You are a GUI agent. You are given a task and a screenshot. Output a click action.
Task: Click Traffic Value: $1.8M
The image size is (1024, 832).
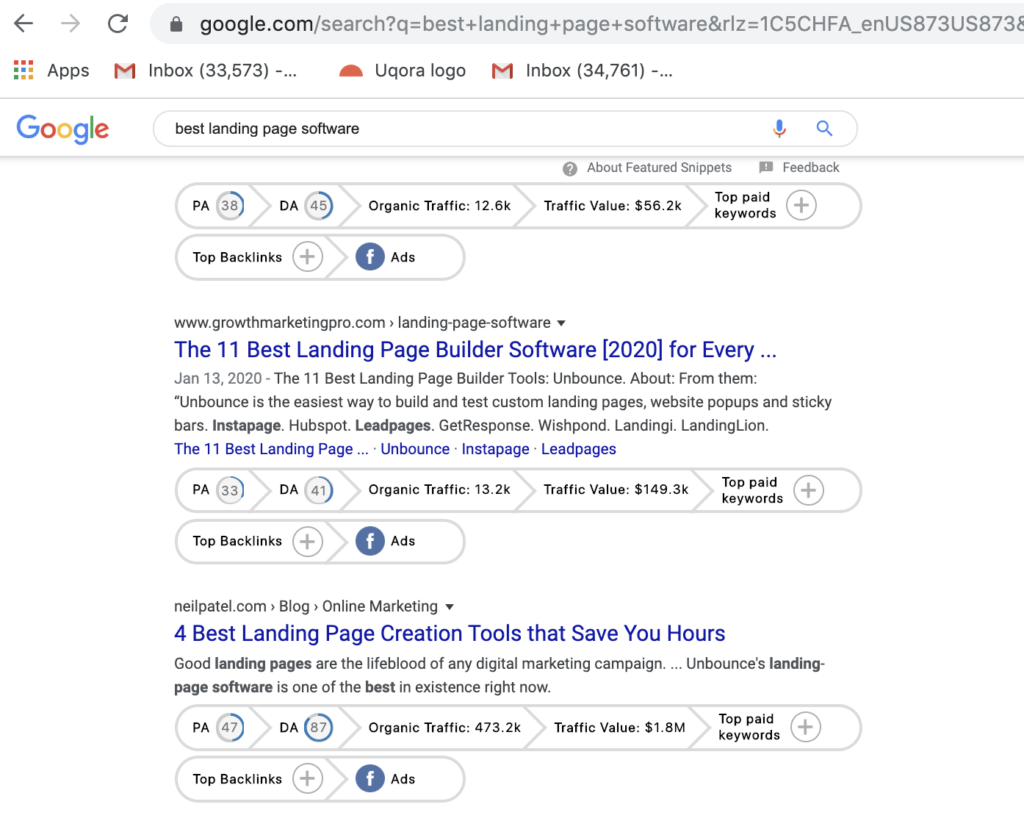tap(620, 728)
